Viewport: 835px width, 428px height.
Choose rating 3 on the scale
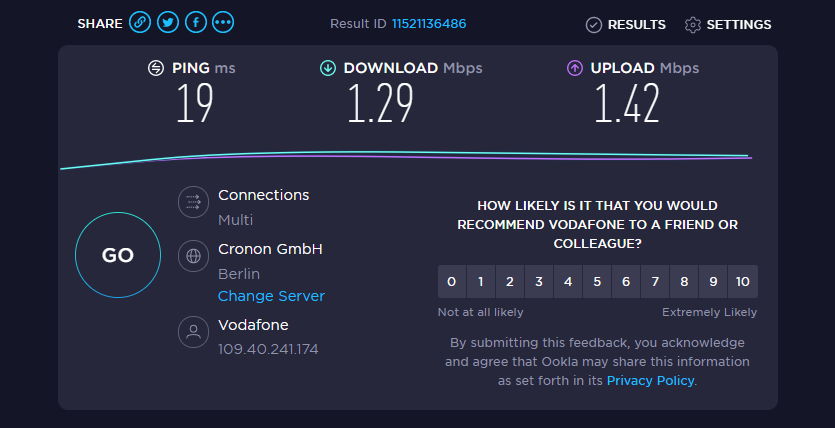click(539, 282)
